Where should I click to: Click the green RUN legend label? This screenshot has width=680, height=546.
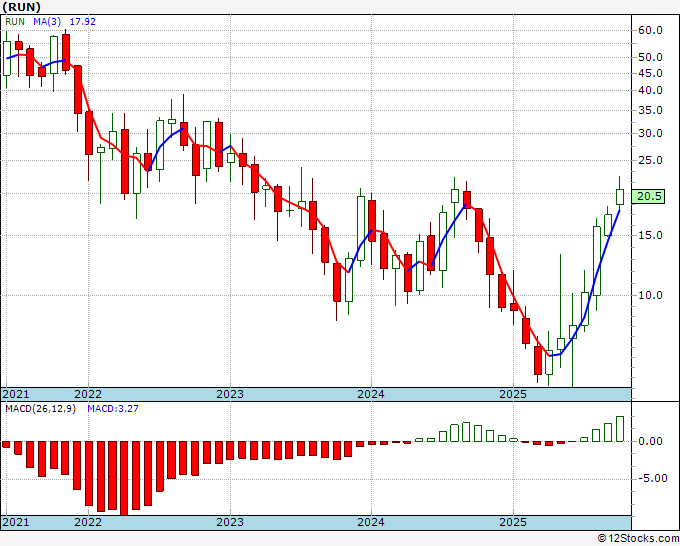point(15,22)
